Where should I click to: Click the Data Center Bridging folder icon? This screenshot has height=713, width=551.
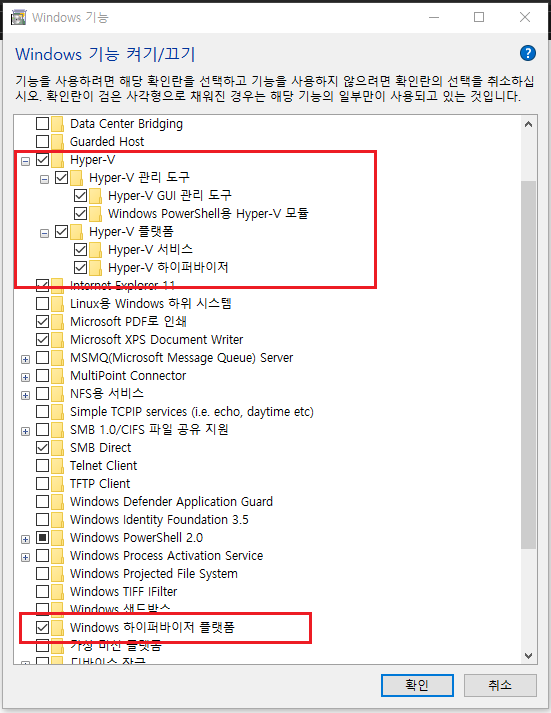[x=57, y=124]
